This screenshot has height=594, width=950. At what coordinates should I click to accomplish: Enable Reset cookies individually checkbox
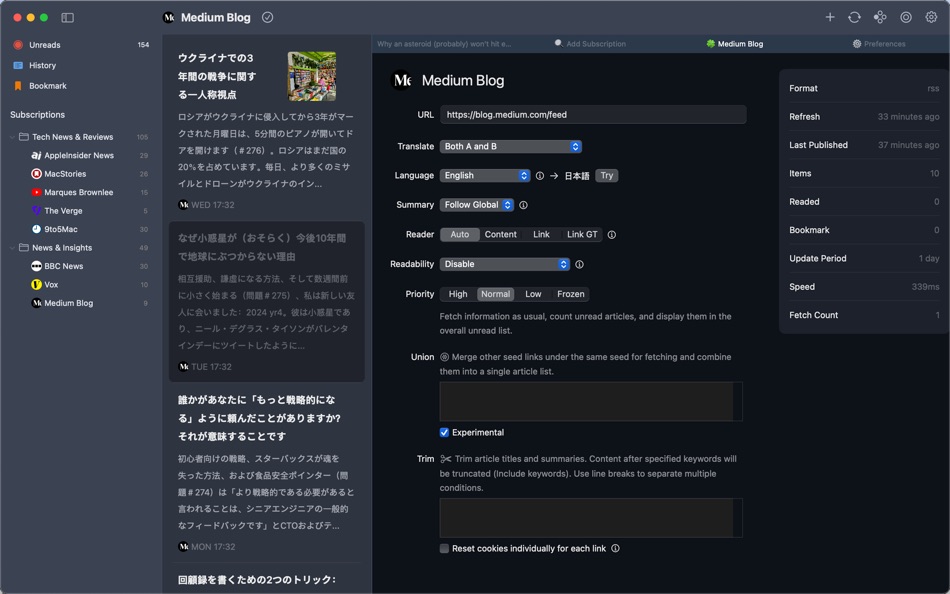pos(444,549)
